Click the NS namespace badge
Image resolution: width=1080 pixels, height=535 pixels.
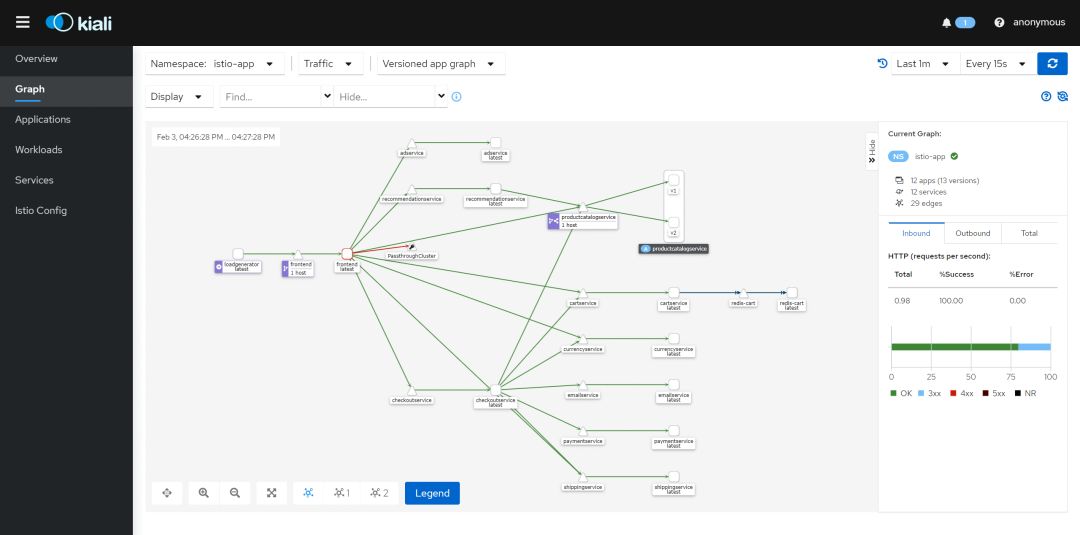898,156
